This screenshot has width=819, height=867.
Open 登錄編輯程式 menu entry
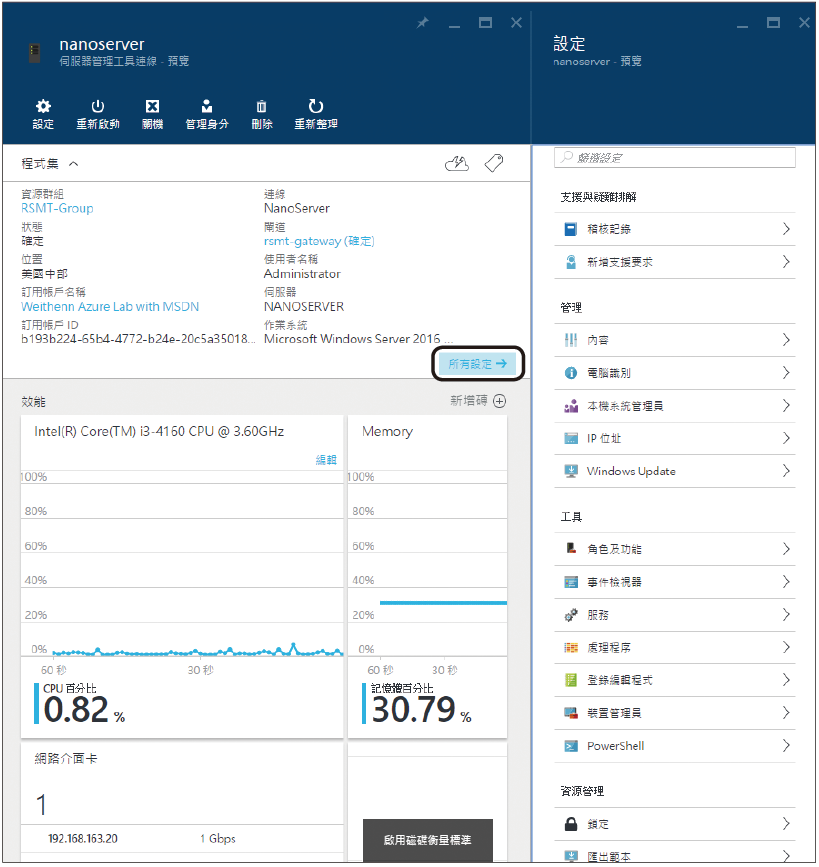[675, 680]
